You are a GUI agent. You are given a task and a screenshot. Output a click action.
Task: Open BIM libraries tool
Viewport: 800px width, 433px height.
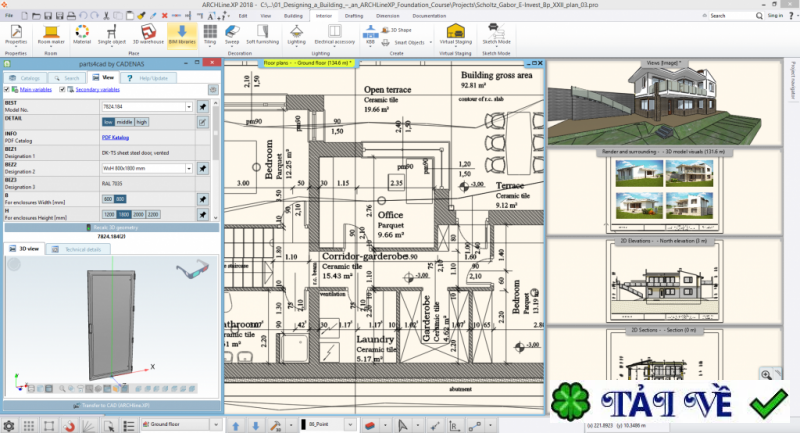182,36
